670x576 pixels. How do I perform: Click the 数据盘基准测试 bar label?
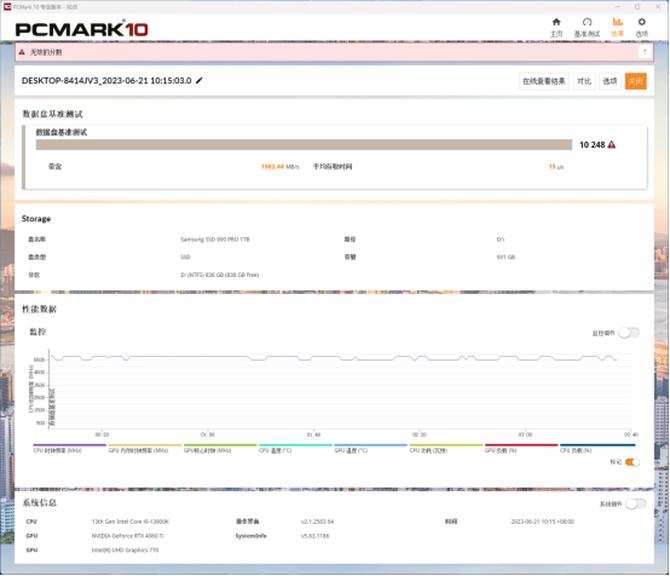coord(62,132)
